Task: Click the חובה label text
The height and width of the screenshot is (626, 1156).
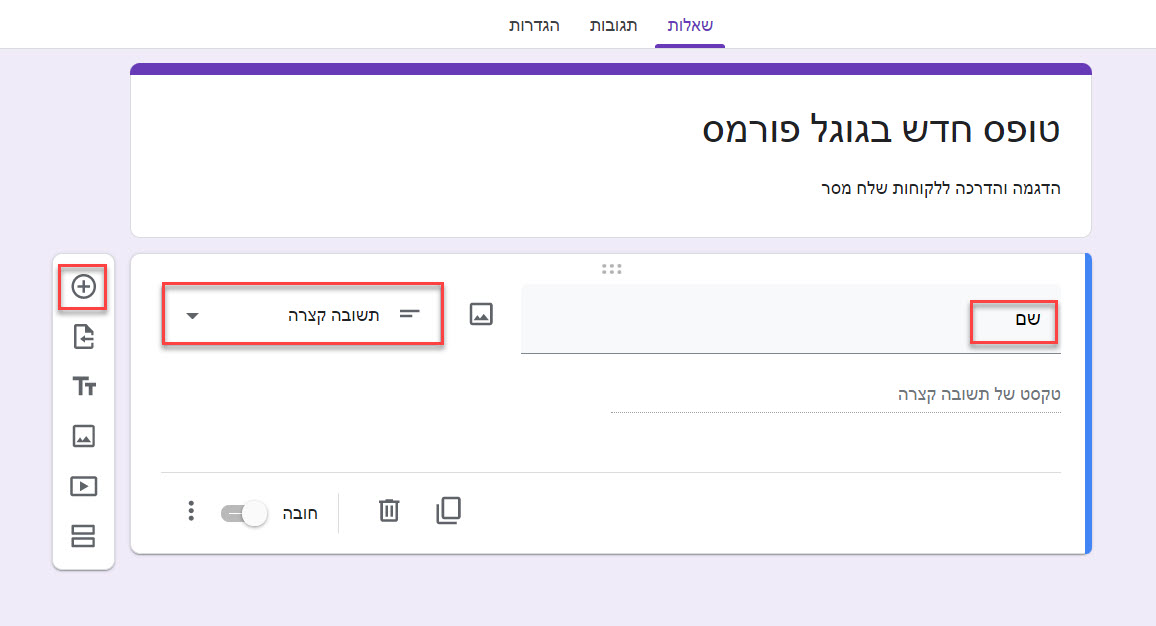Action: tap(300, 513)
